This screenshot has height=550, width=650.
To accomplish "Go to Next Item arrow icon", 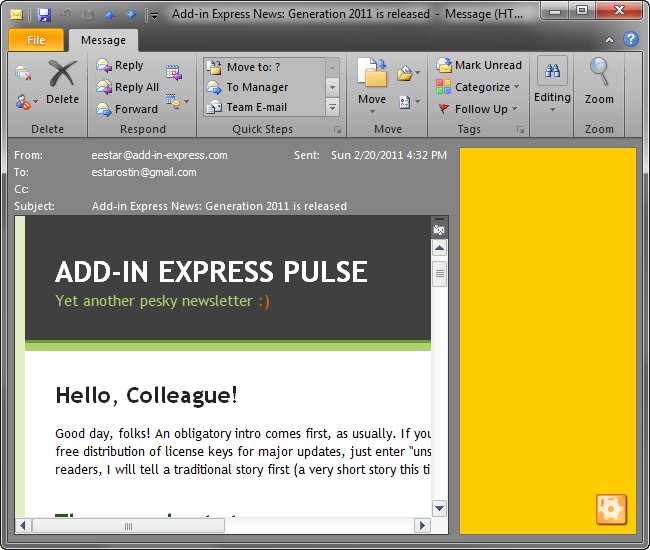I will [131, 15].
